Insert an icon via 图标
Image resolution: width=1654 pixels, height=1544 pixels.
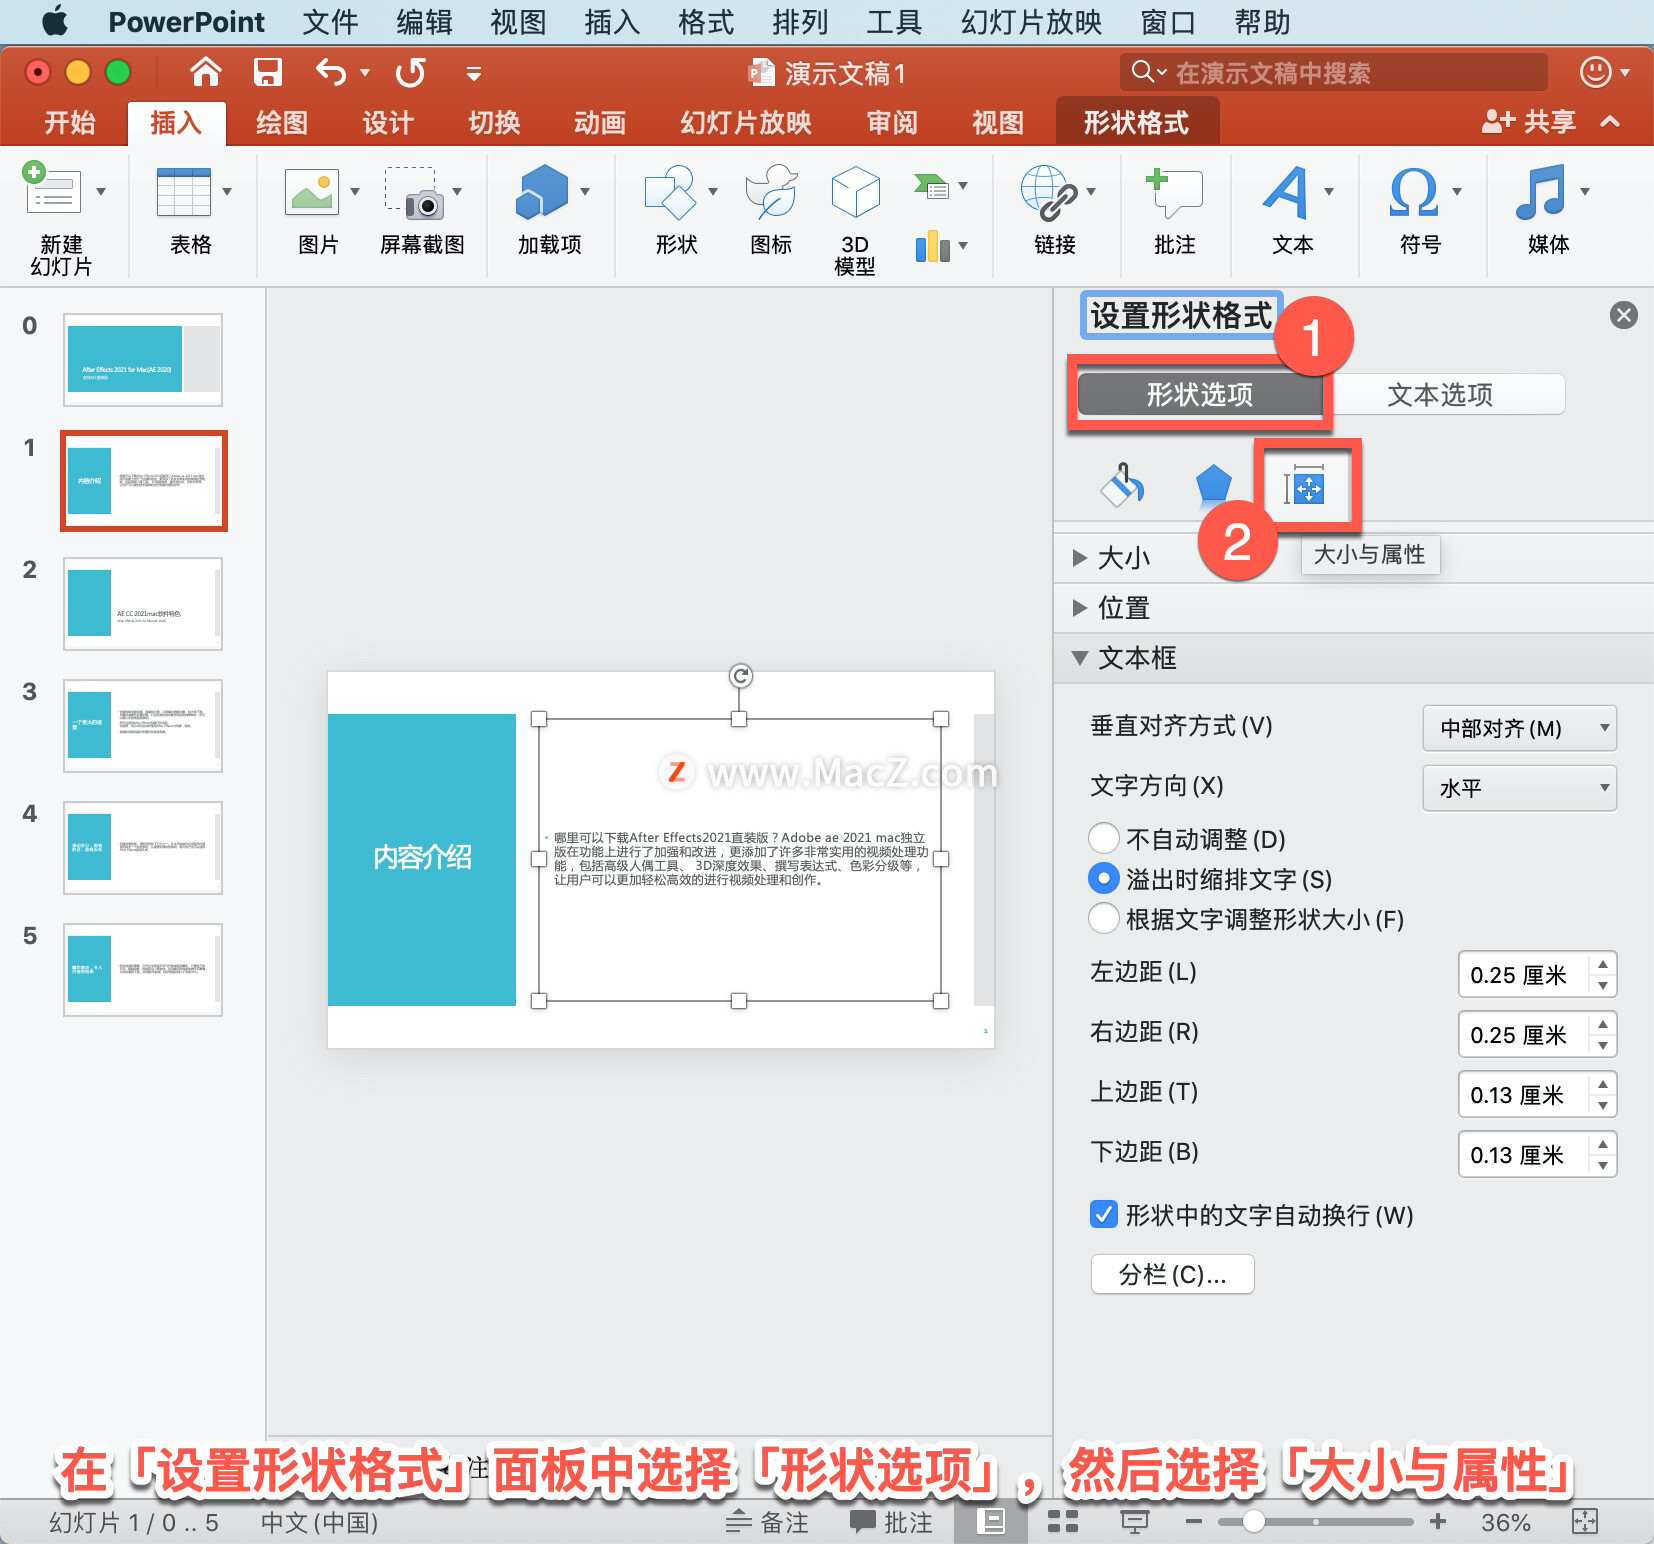(x=771, y=192)
